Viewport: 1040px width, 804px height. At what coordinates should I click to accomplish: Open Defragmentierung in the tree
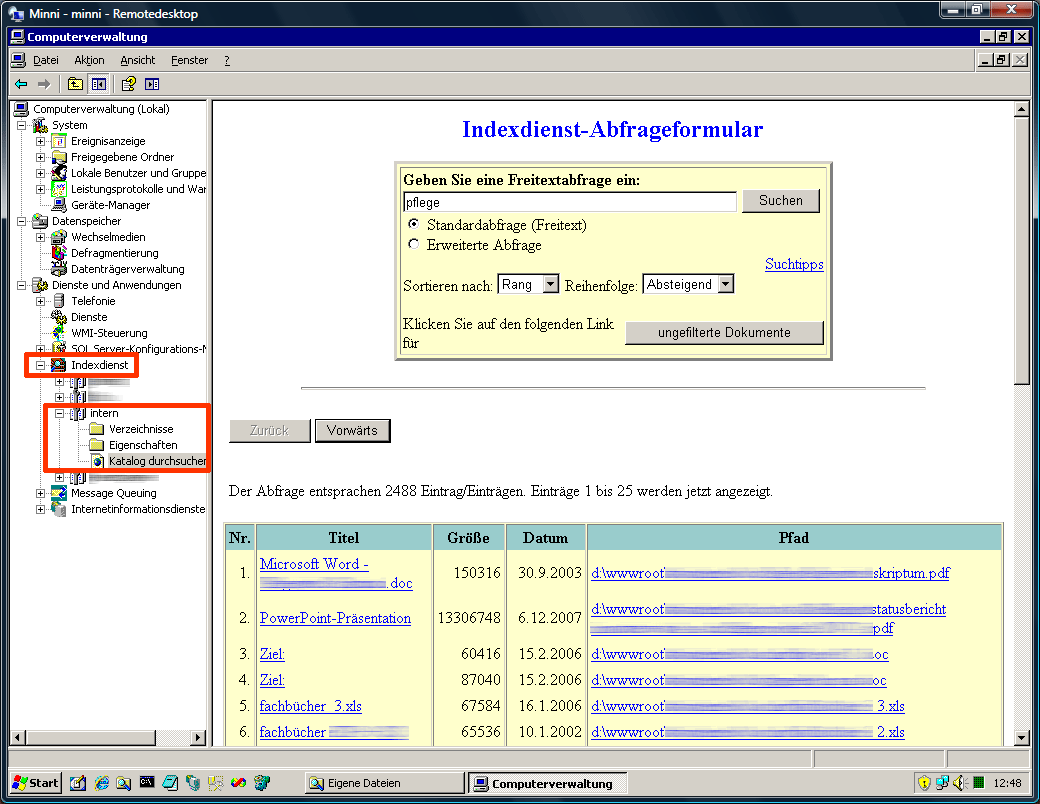(x=114, y=253)
